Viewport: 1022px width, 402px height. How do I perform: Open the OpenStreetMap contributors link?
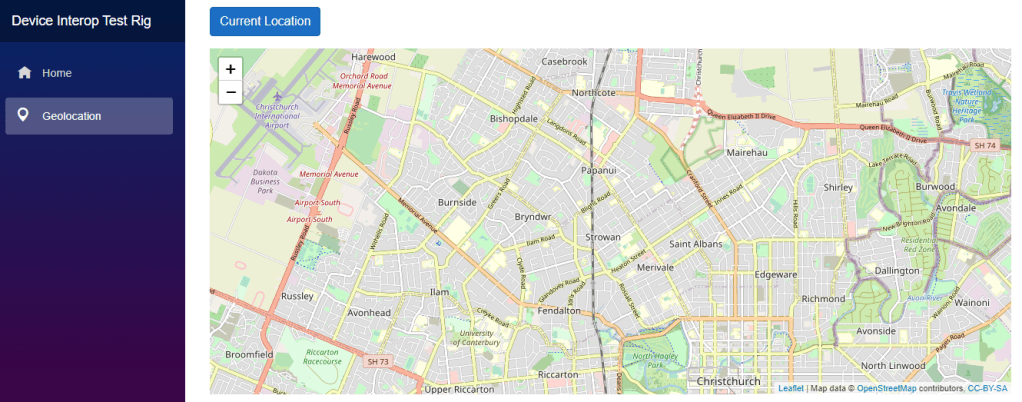[886, 388]
